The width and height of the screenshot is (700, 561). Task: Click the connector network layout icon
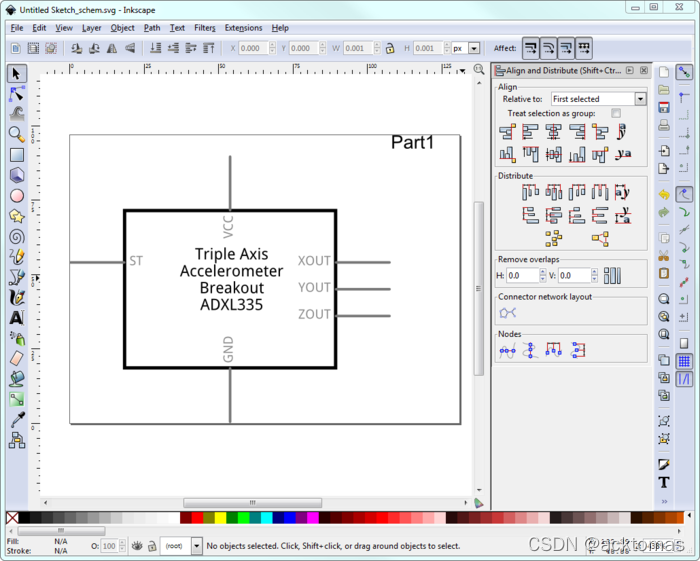point(508,313)
